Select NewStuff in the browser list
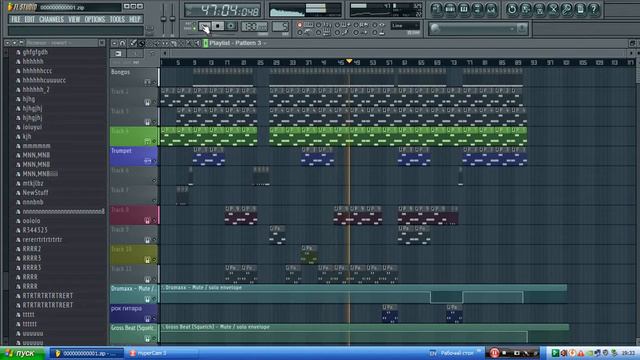Screen dimensions: 640x360 [36, 193]
